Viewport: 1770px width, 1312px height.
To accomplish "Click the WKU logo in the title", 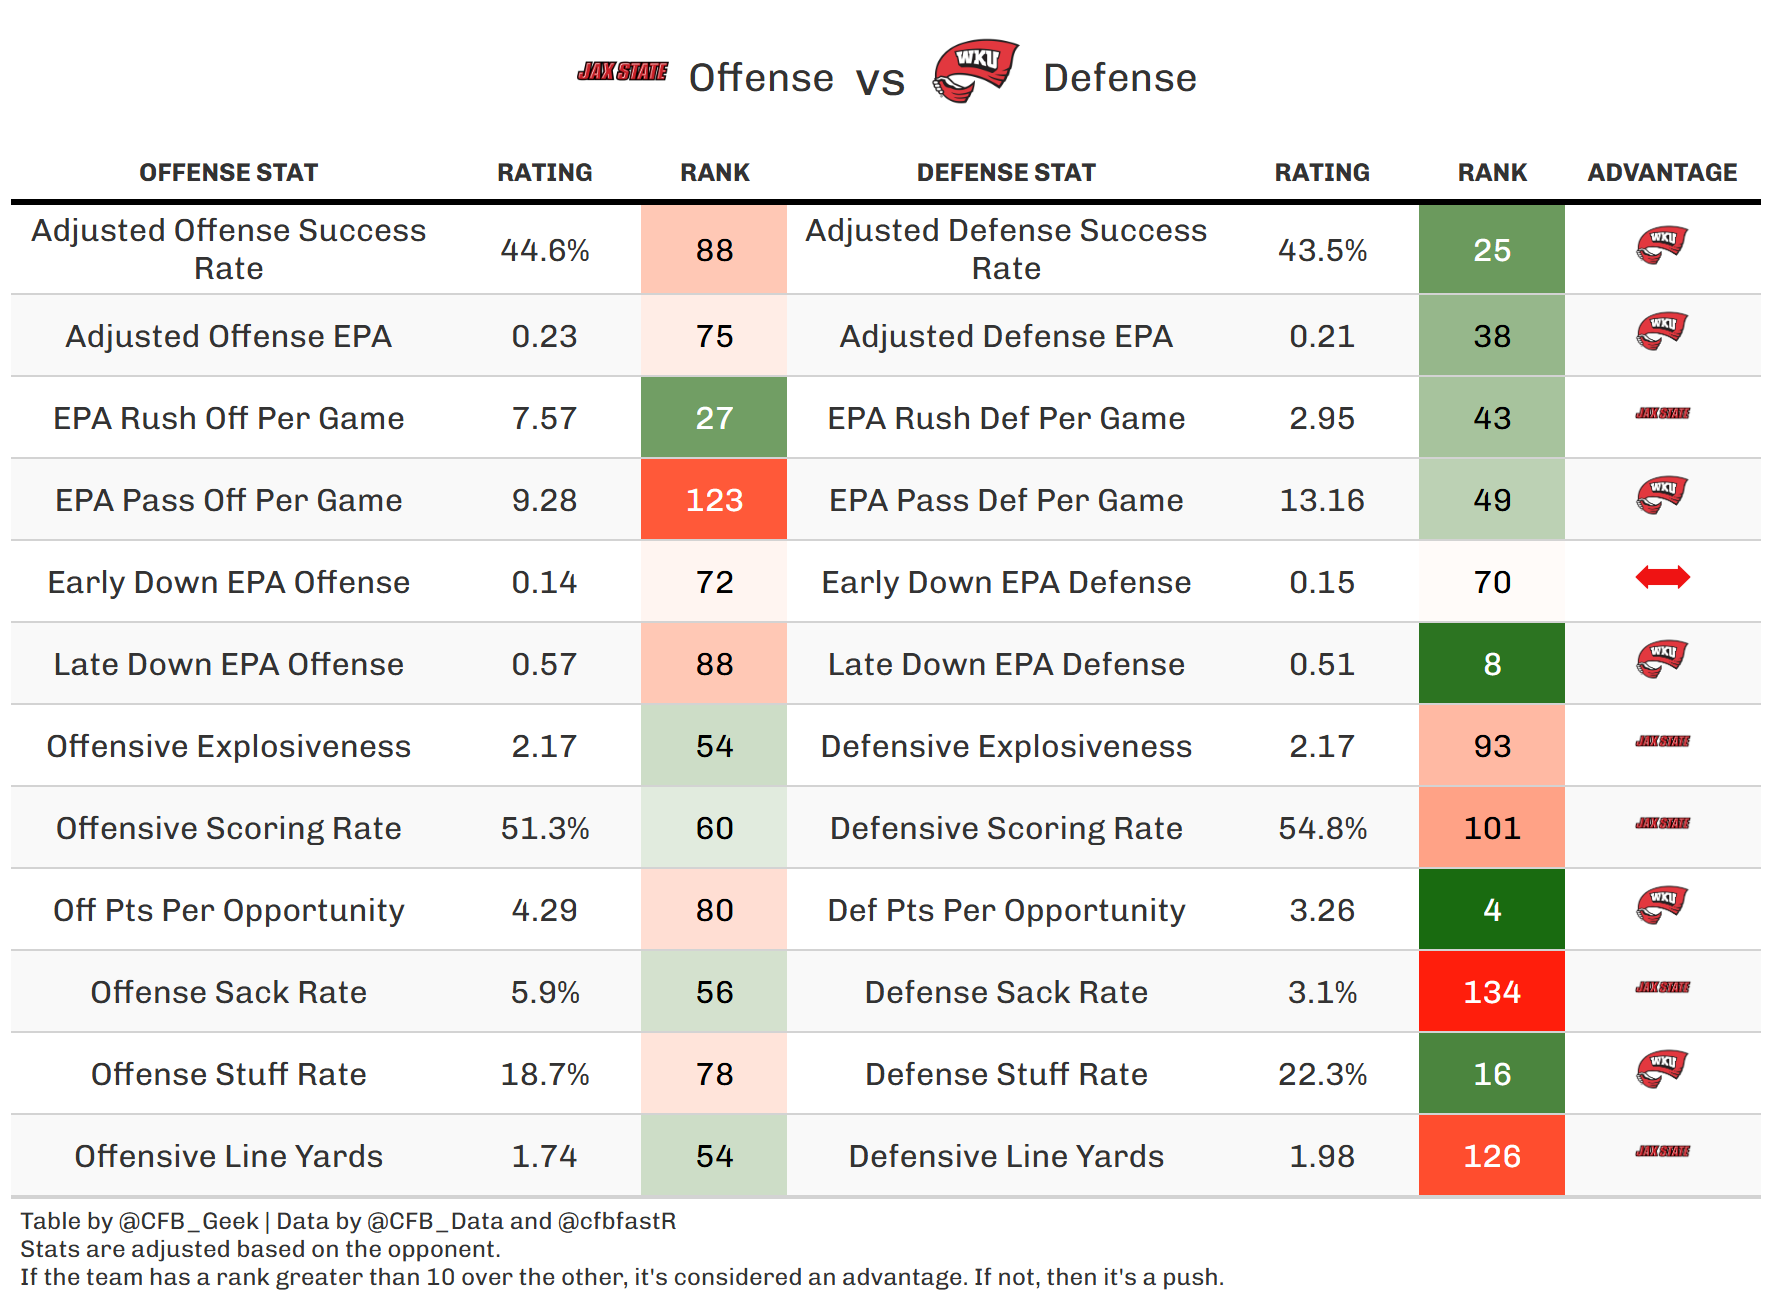I will pos(974,71).
